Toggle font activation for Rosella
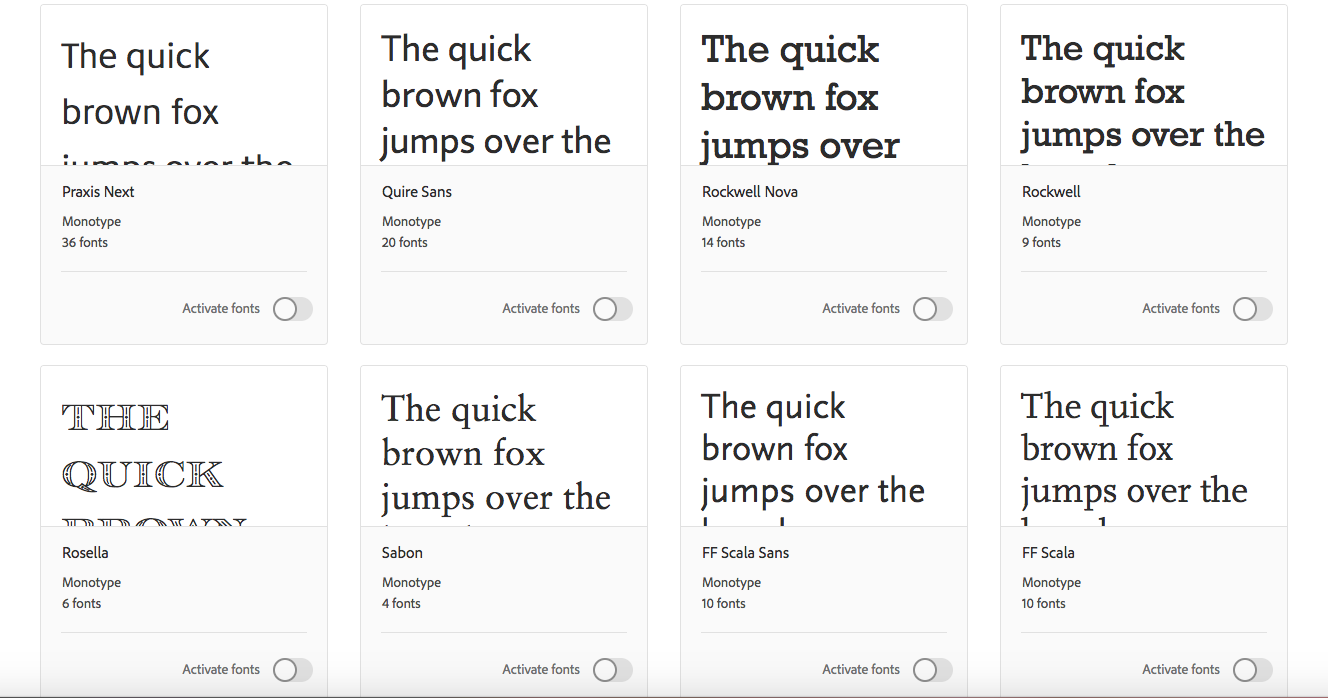 (292, 670)
